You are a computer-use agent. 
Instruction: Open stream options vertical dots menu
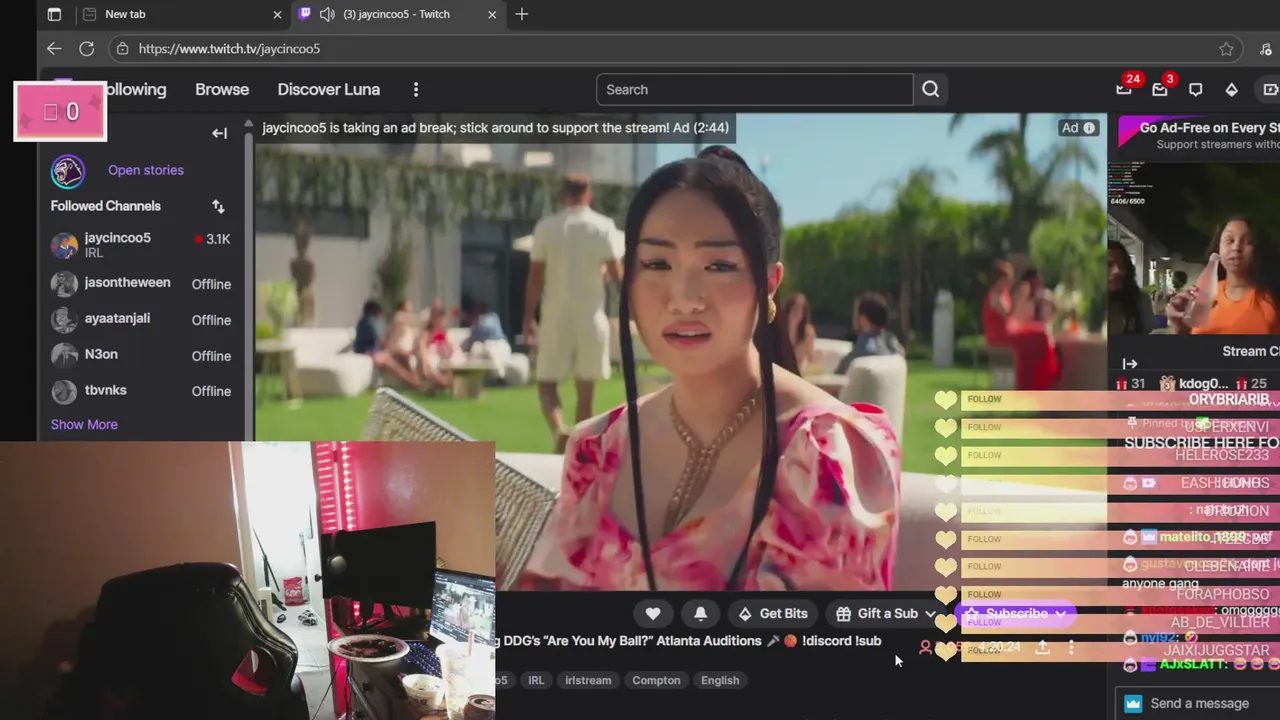(1071, 648)
